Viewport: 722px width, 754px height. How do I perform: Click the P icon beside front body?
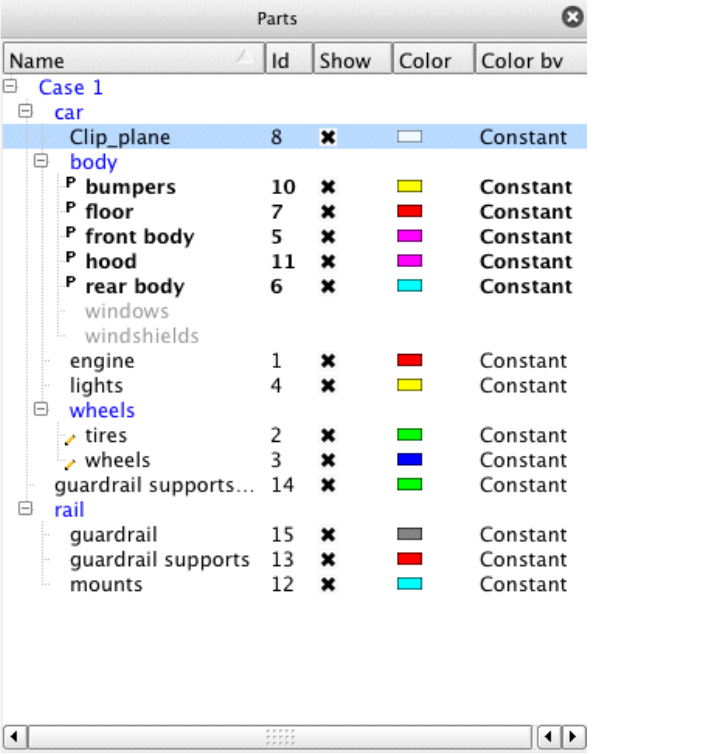point(71,236)
